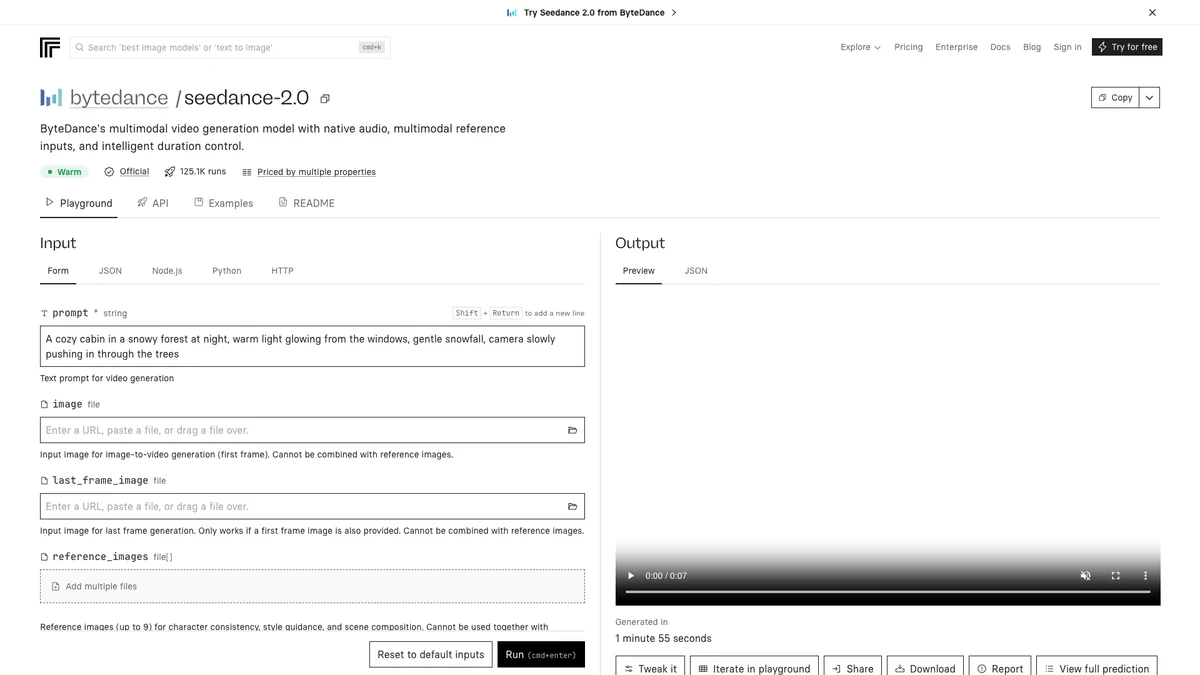Image resolution: width=1200 pixels, height=675 pixels.
Task: Click the Warm status badge
Action: (64, 172)
